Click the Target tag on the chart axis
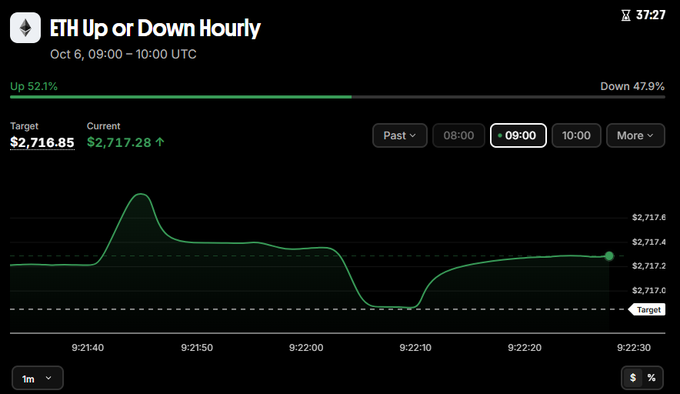The image size is (680, 394). point(647,309)
